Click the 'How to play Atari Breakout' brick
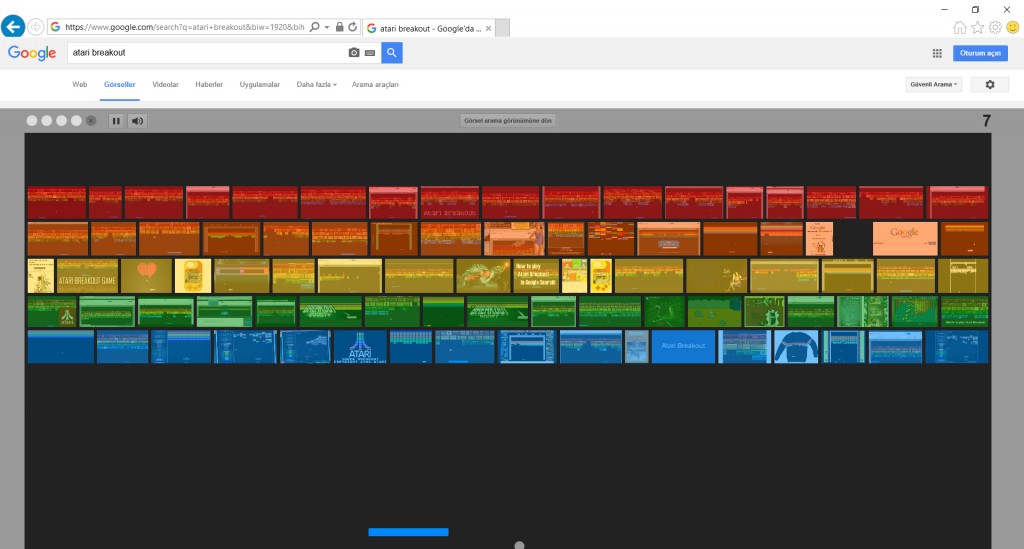The image size is (1024, 549). pos(536,276)
